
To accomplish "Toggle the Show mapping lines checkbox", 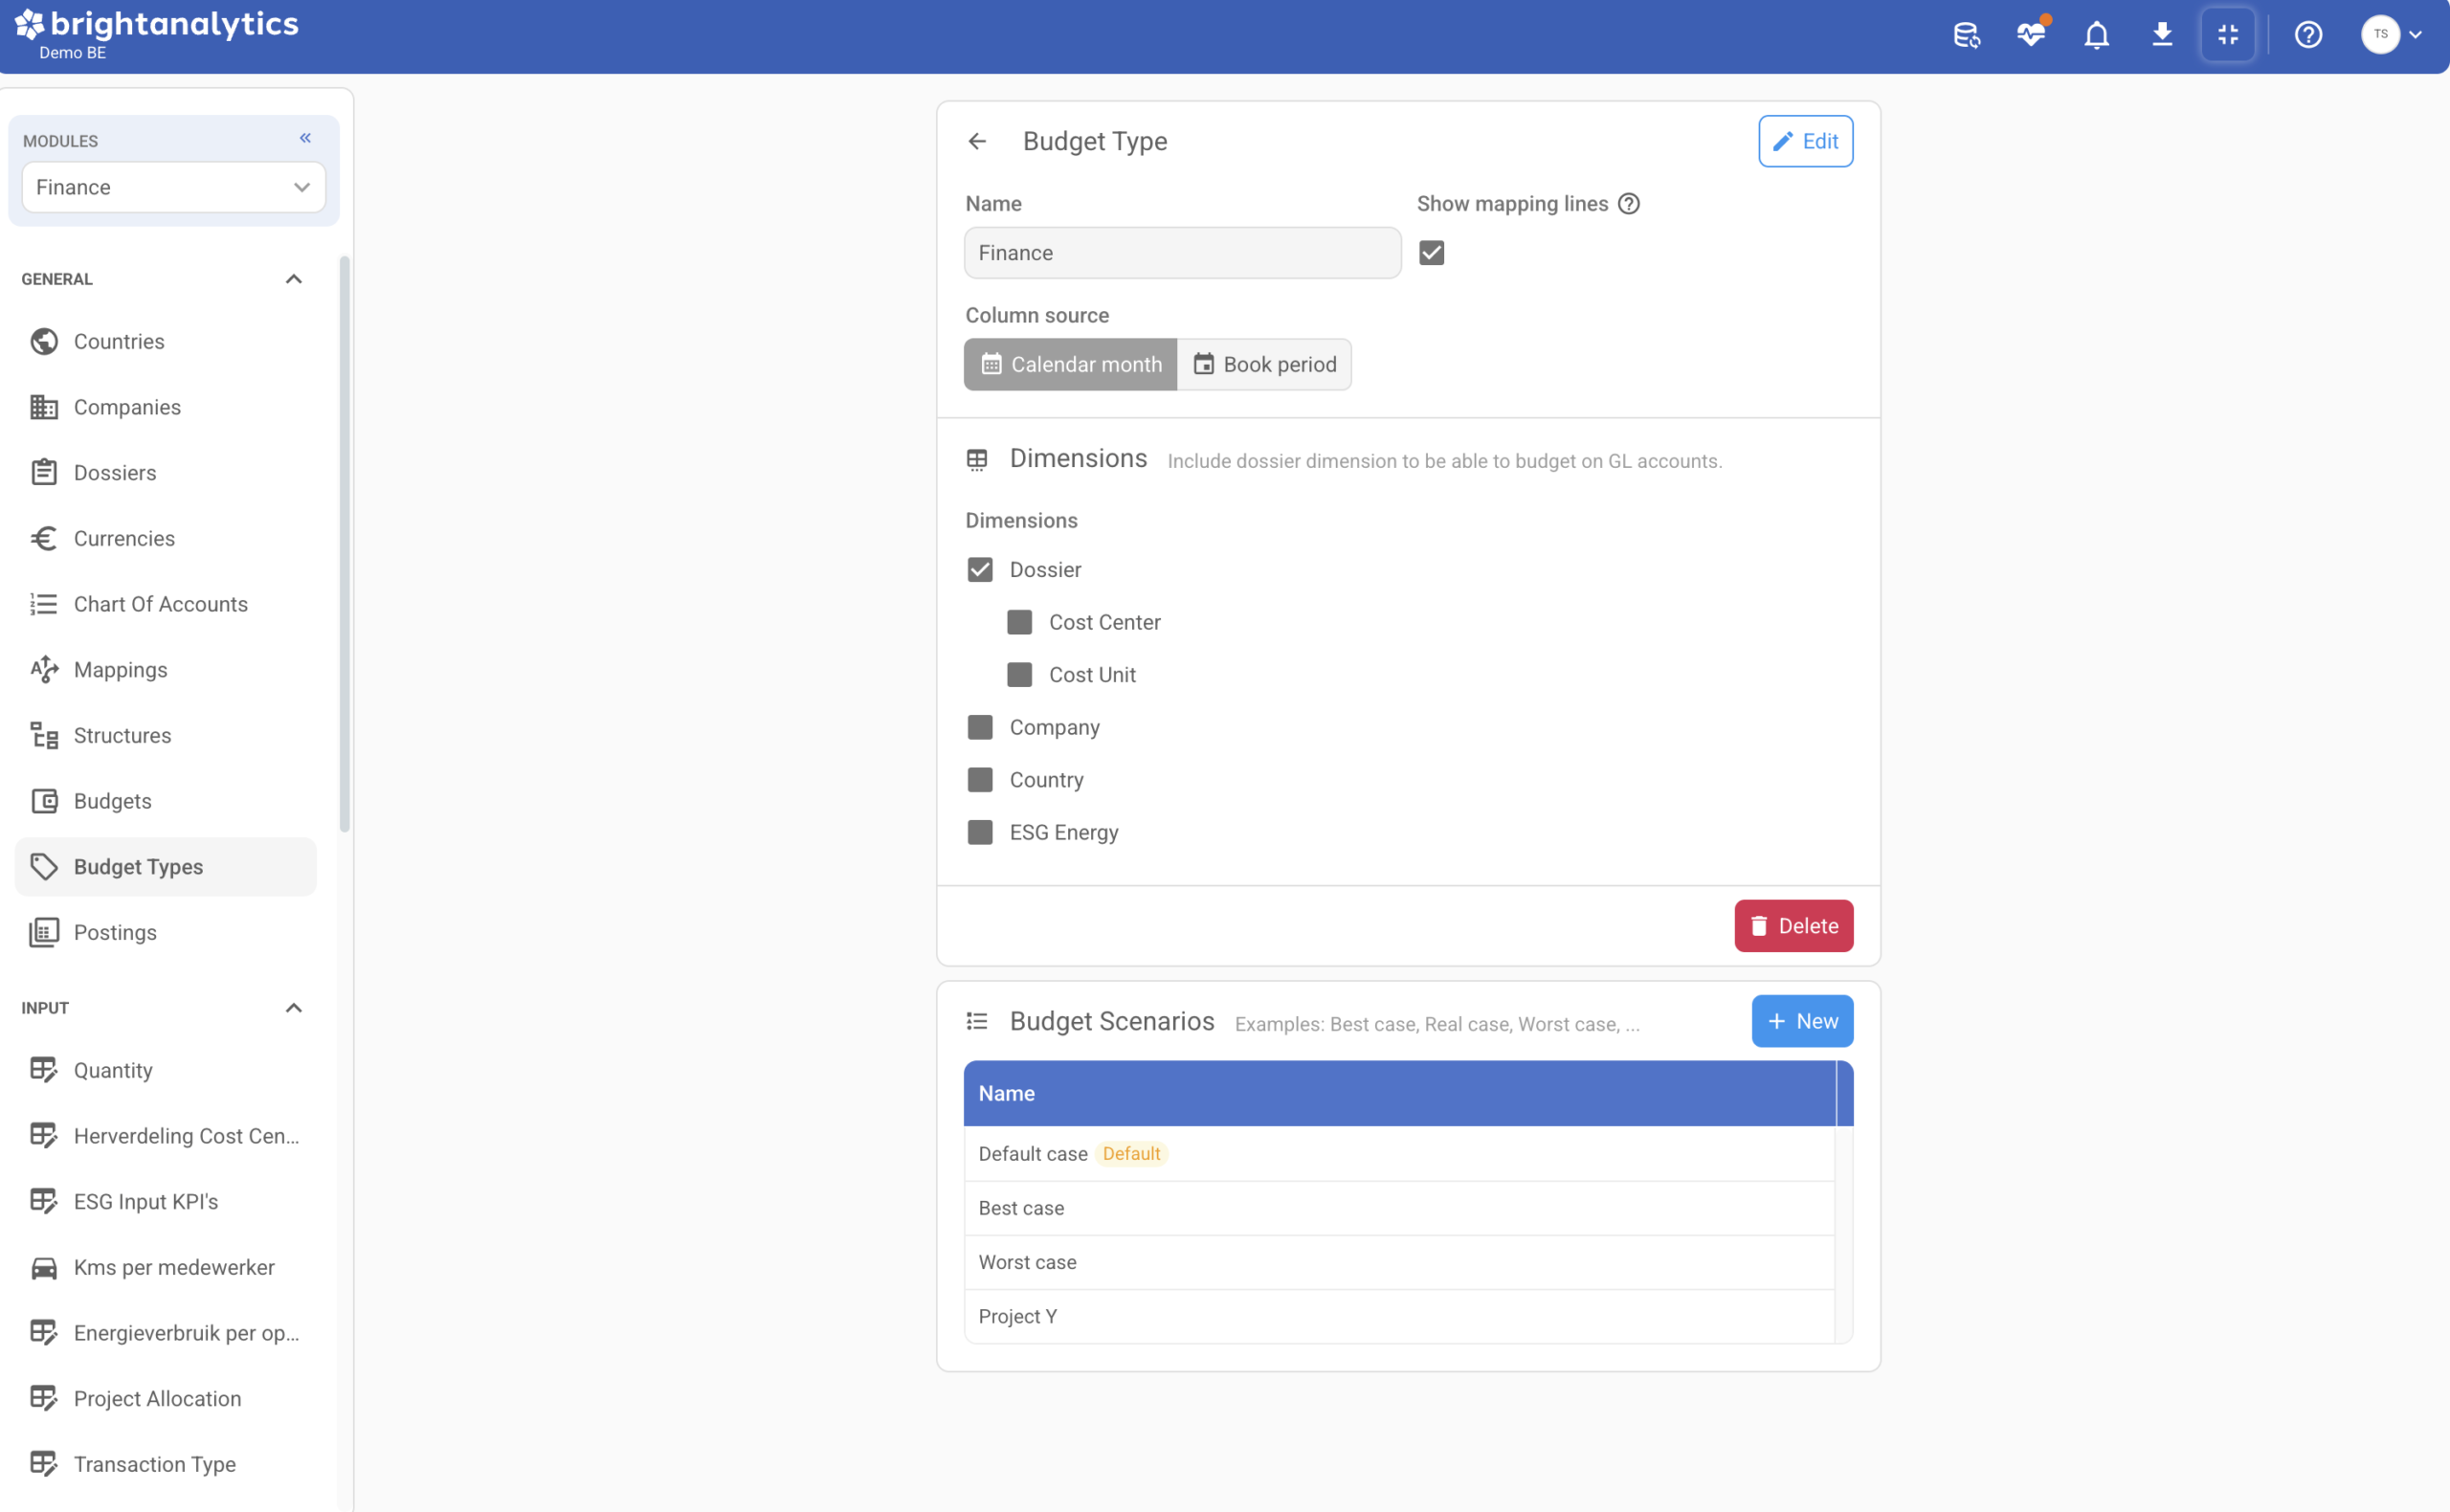I will (1431, 253).
